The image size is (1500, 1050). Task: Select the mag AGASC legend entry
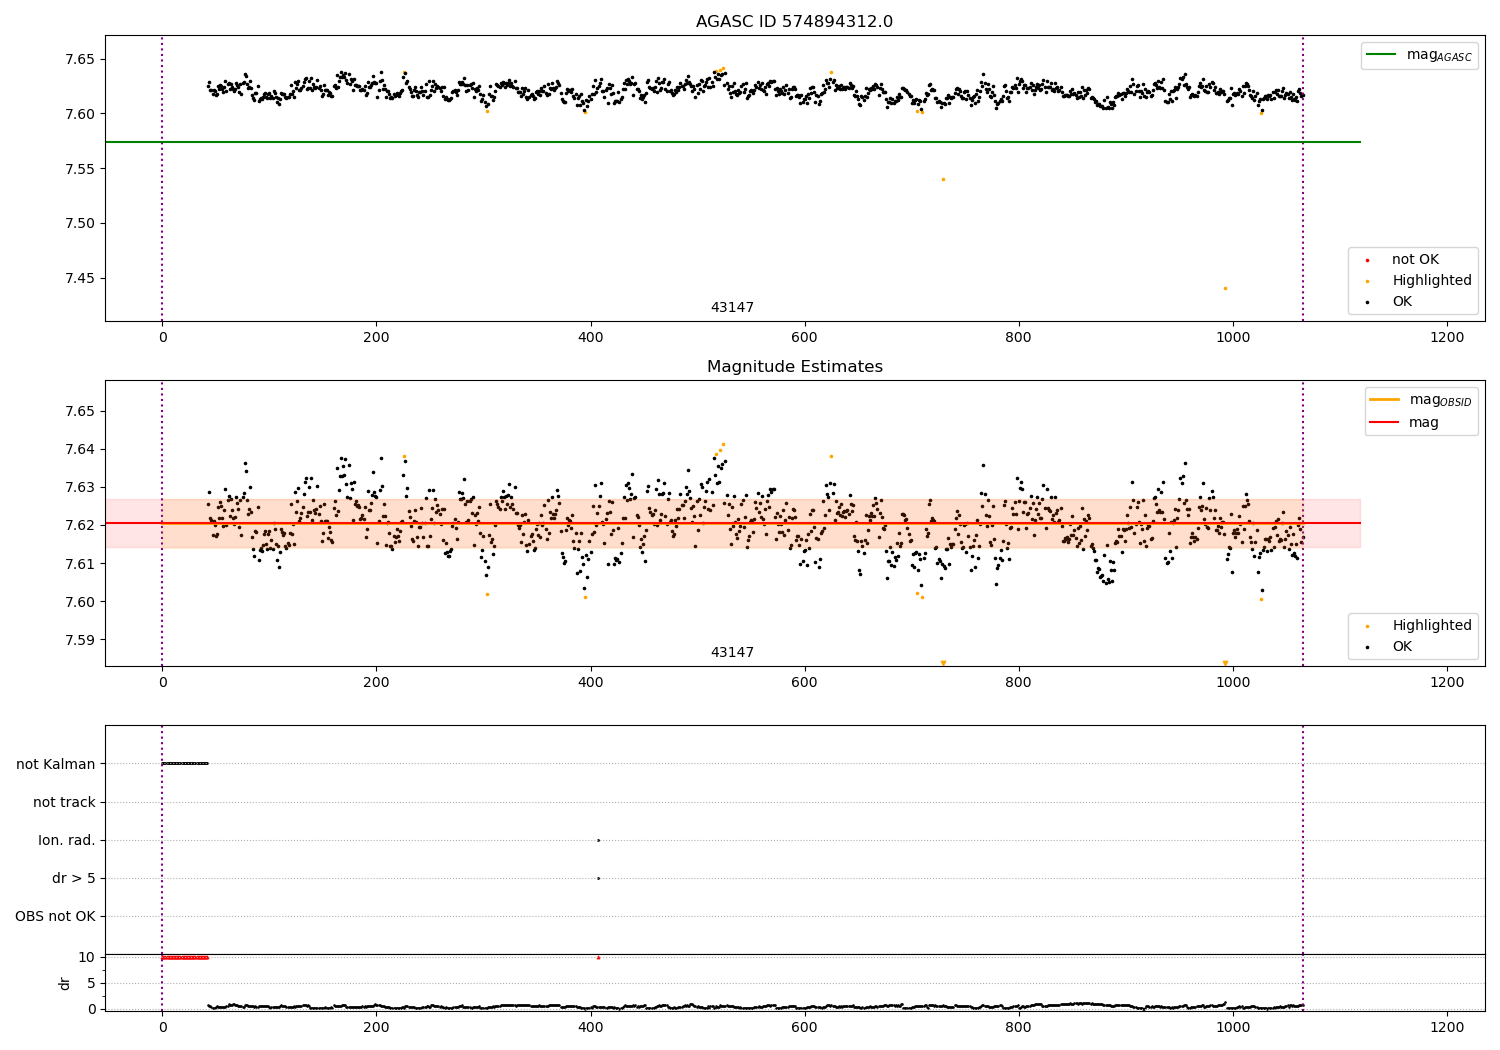coord(1419,55)
